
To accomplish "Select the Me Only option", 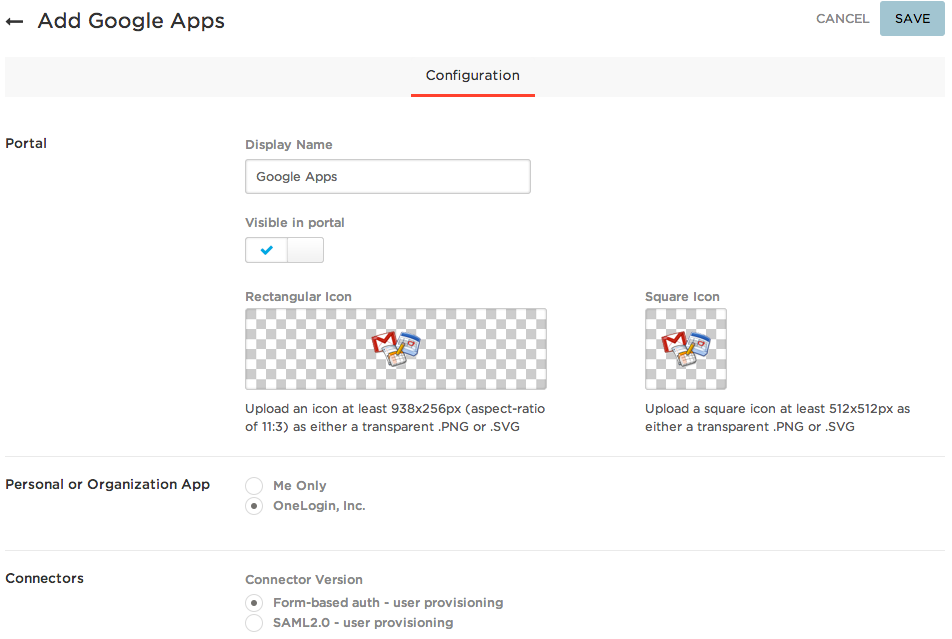I will (254, 486).
